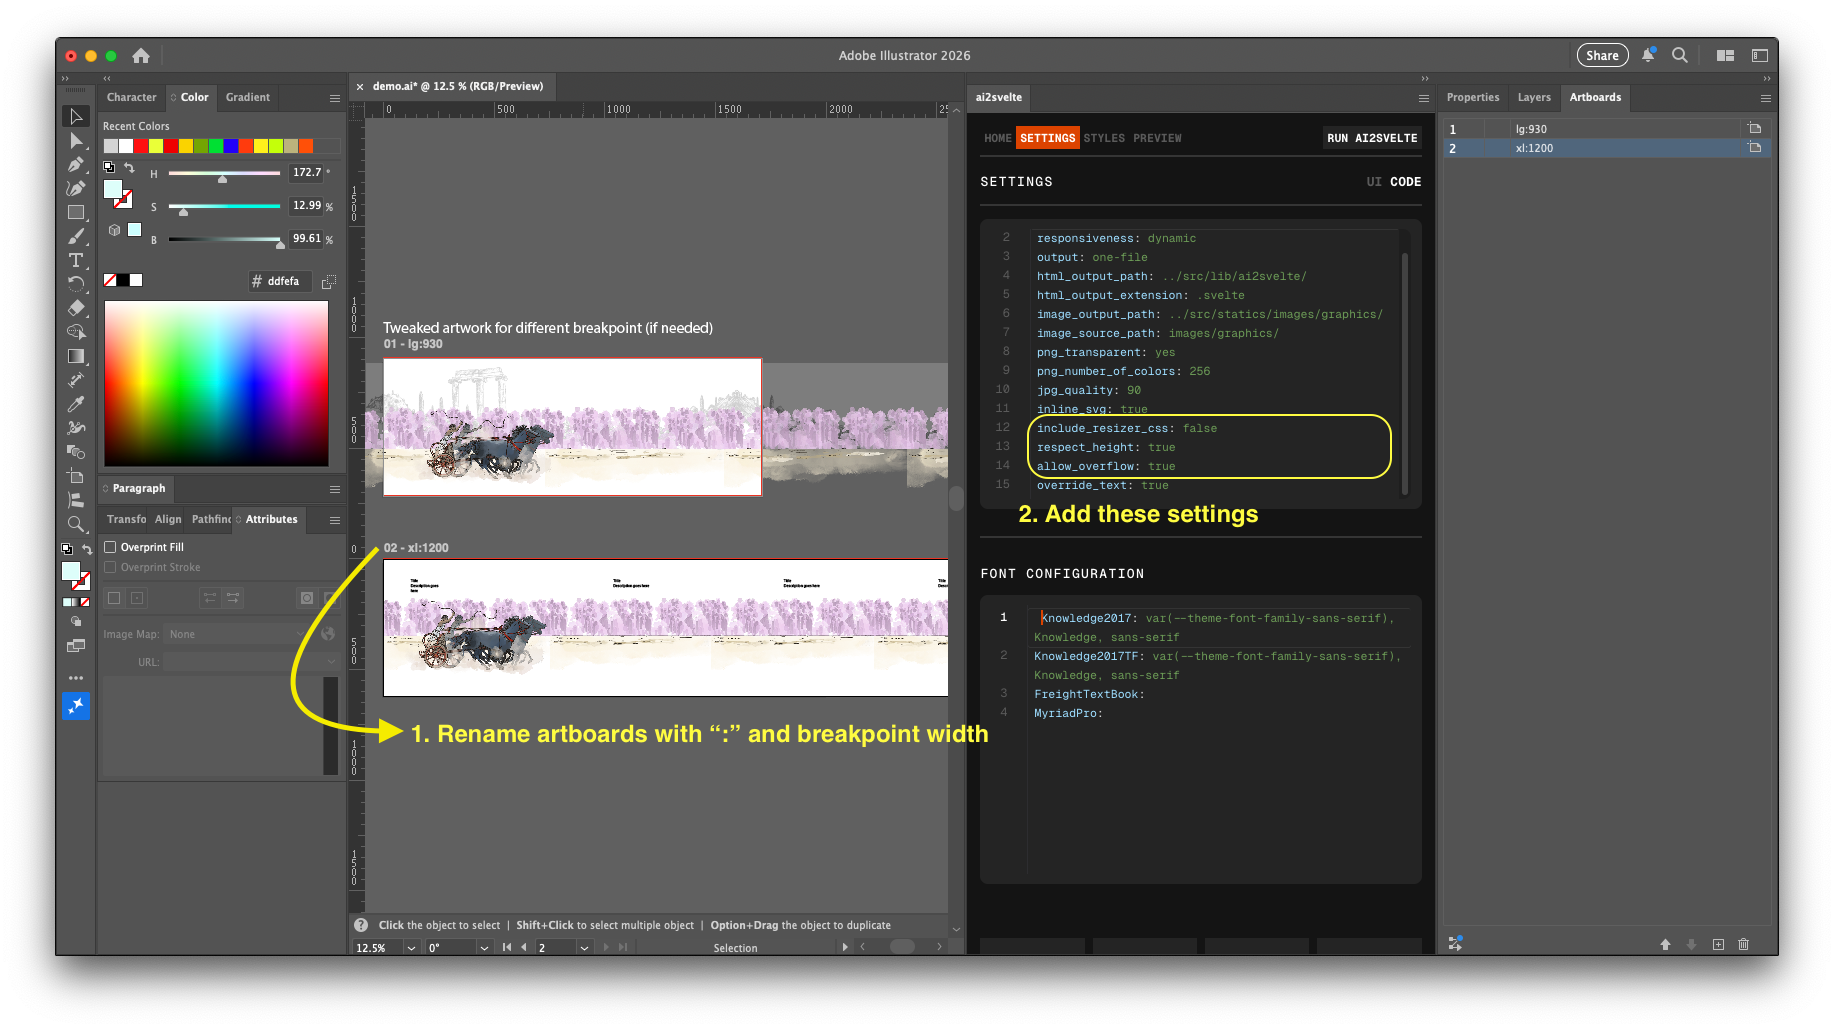Select the Paintbrush tool
Screen dimensions: 1834x1029
coord(76,236)
